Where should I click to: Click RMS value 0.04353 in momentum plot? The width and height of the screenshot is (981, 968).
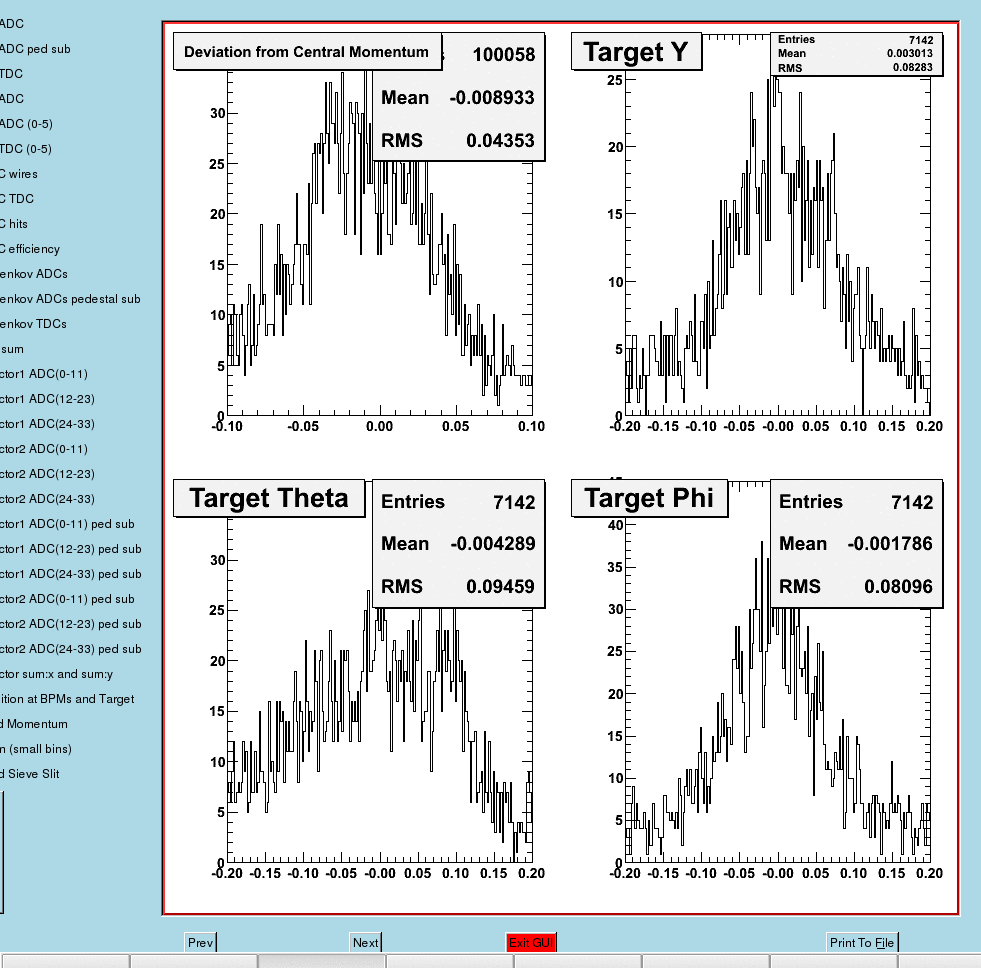tap(501, 141)
